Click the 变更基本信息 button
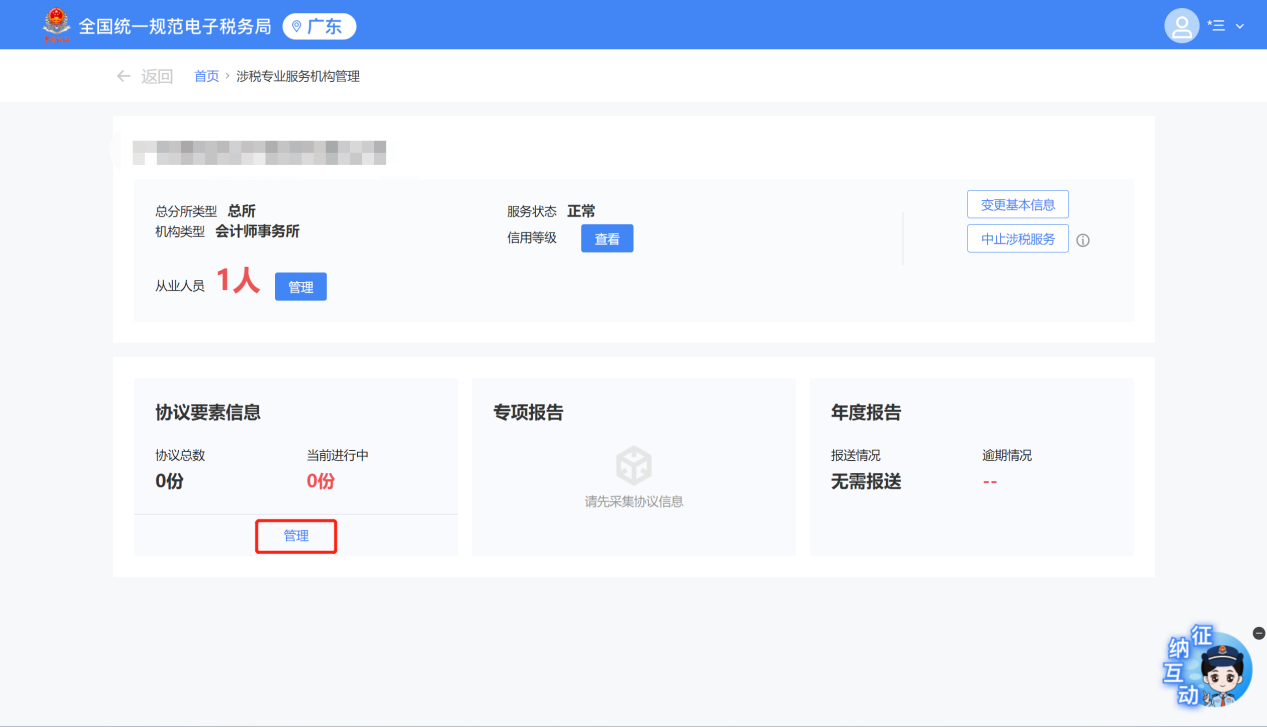The image size is (1267, 727). [1018, 204]
